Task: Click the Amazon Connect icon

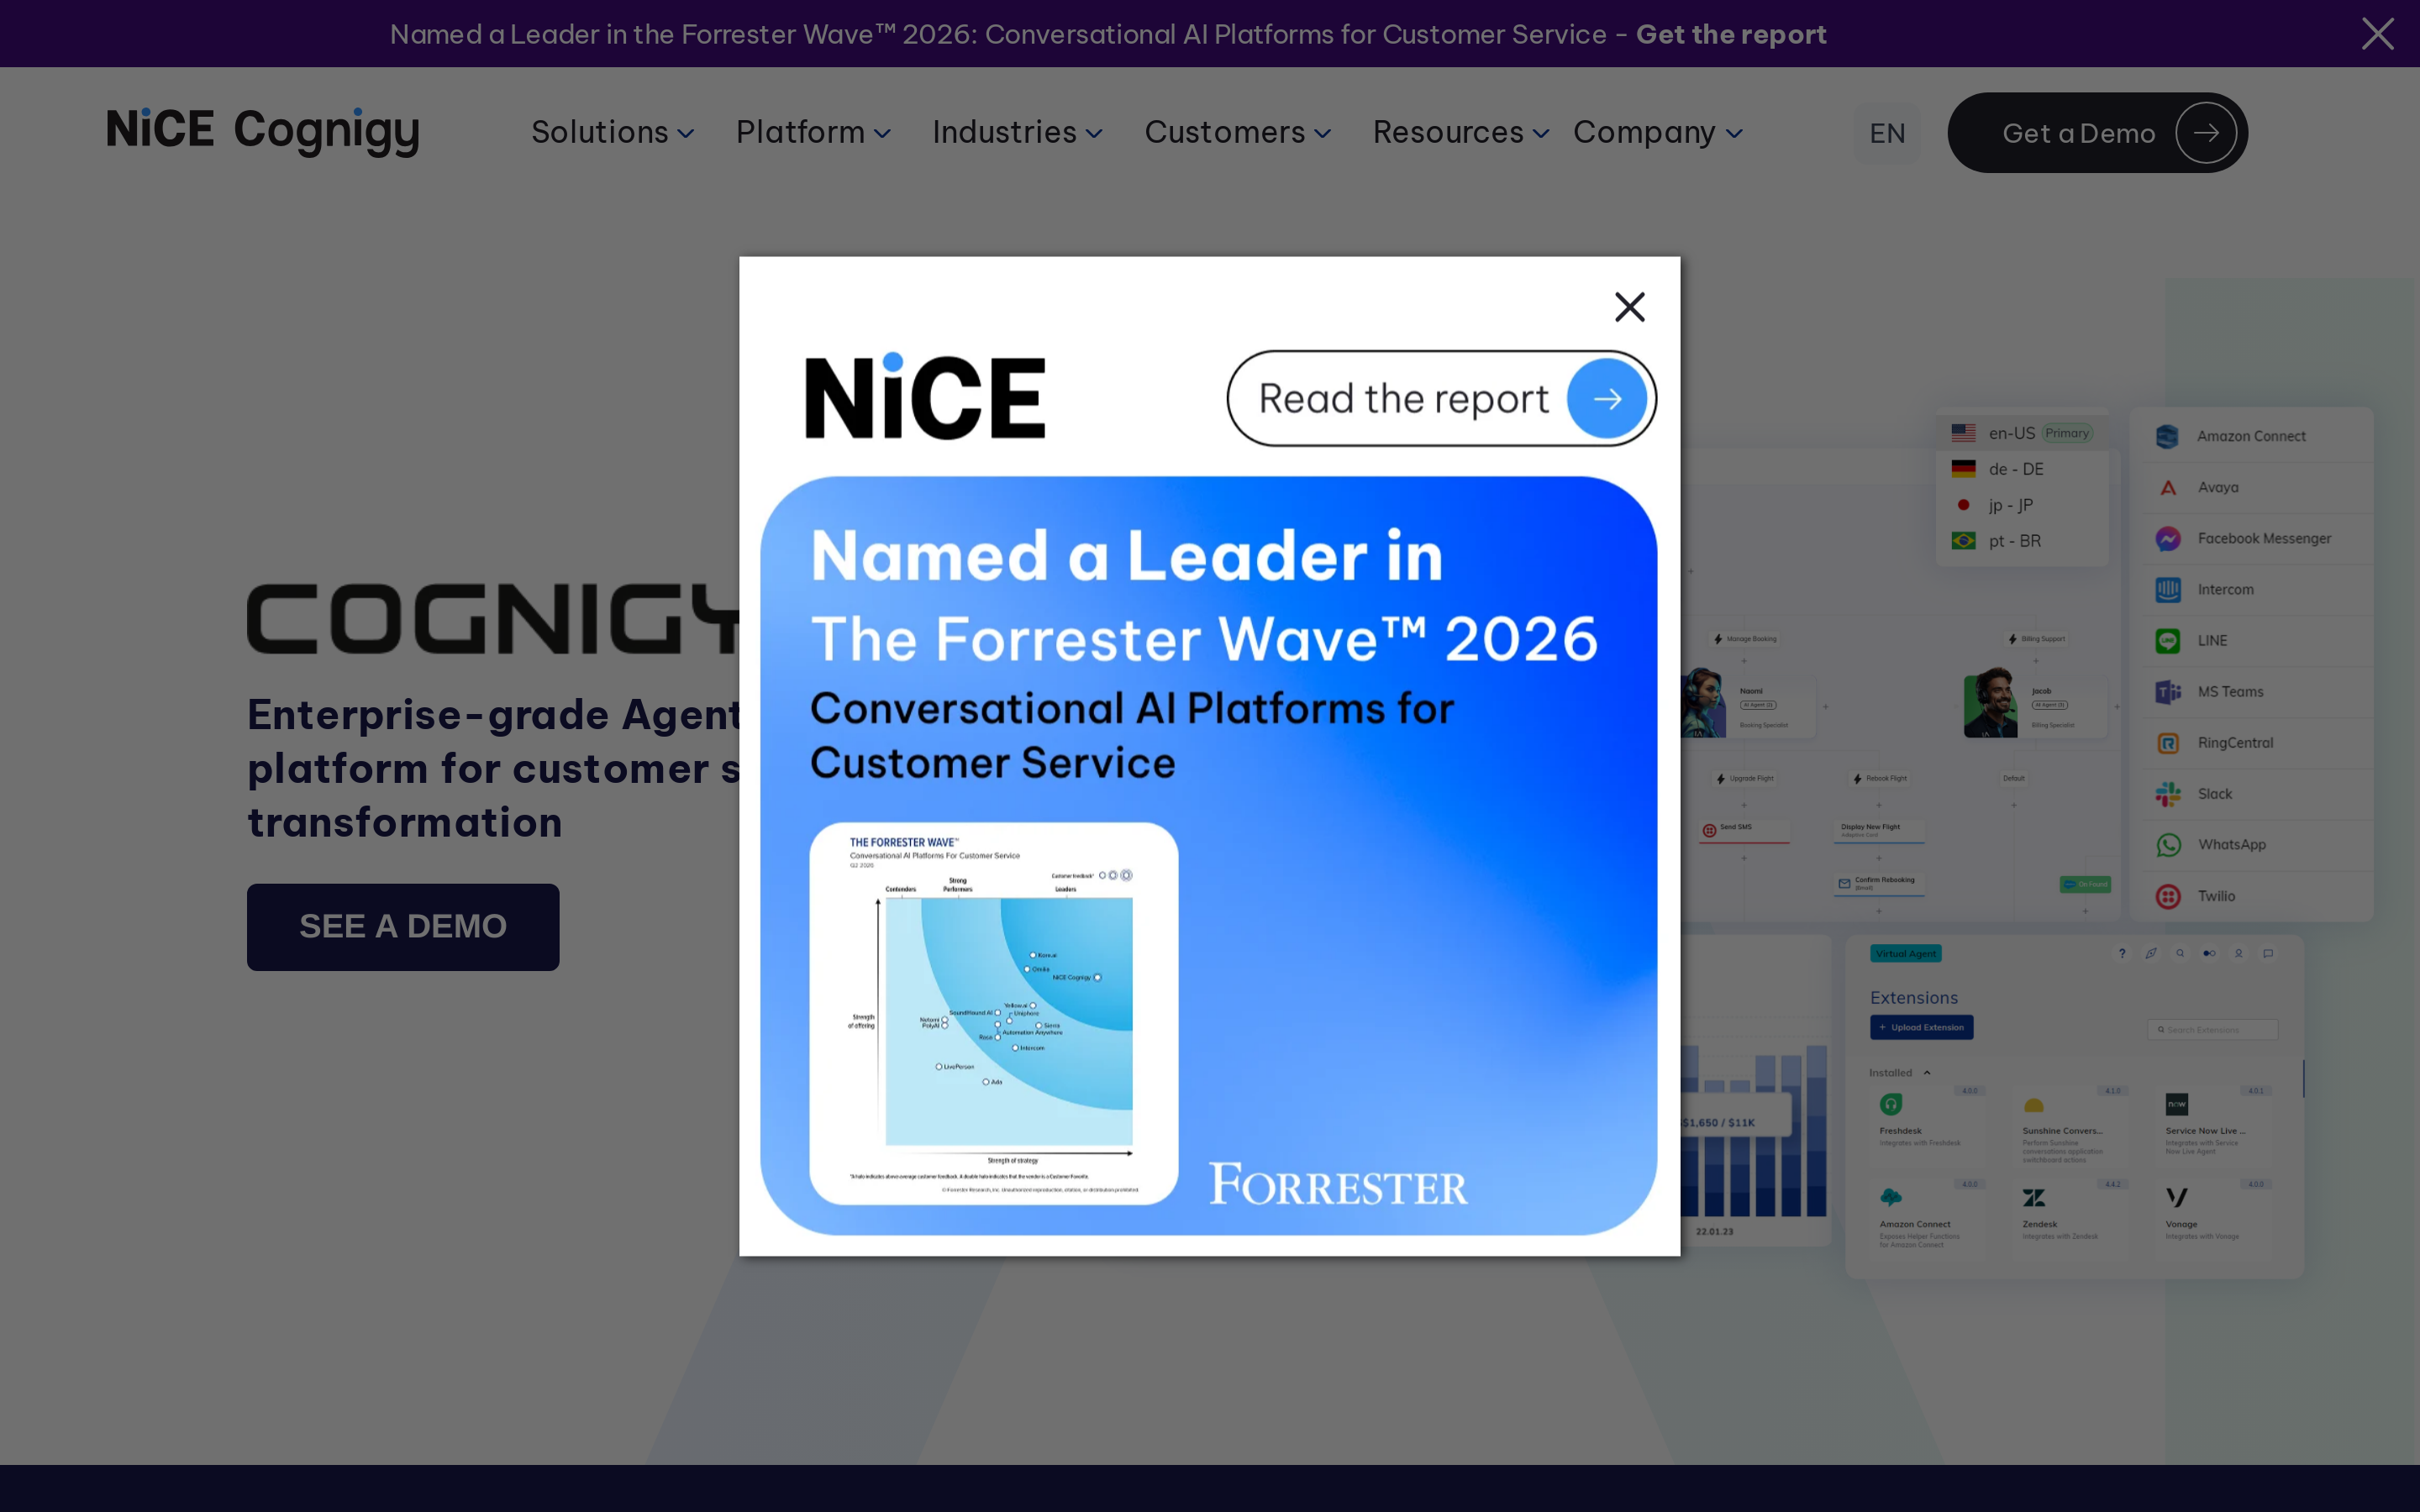Action: coord(2167,437)
